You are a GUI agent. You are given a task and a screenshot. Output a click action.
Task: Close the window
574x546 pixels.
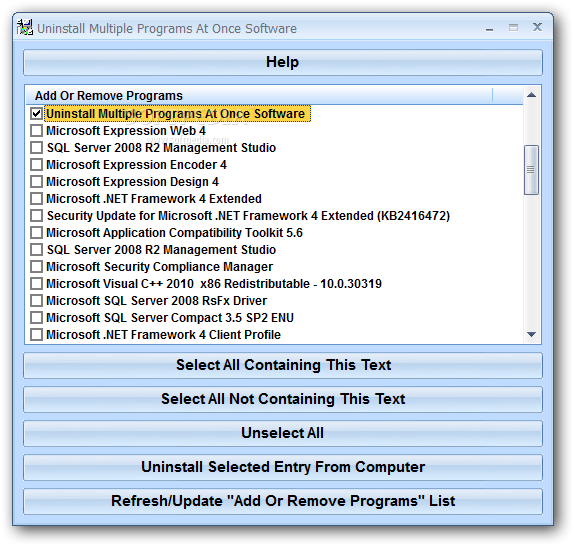[537, 27]
